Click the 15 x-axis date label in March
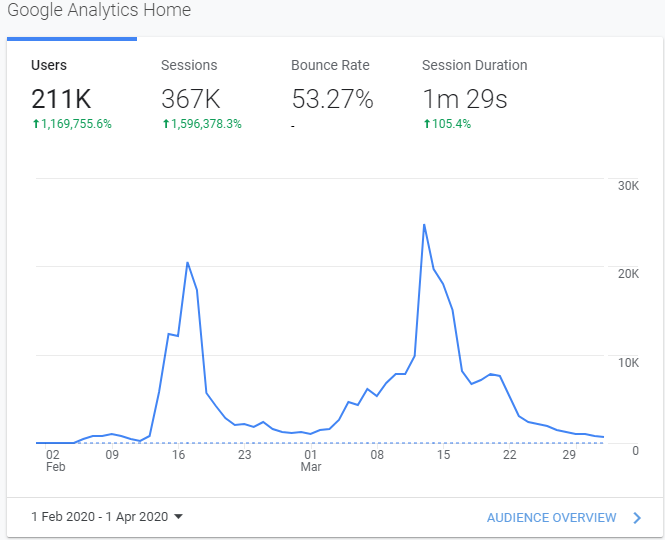Viewport: 665px width, 540px height. [443, 455]
